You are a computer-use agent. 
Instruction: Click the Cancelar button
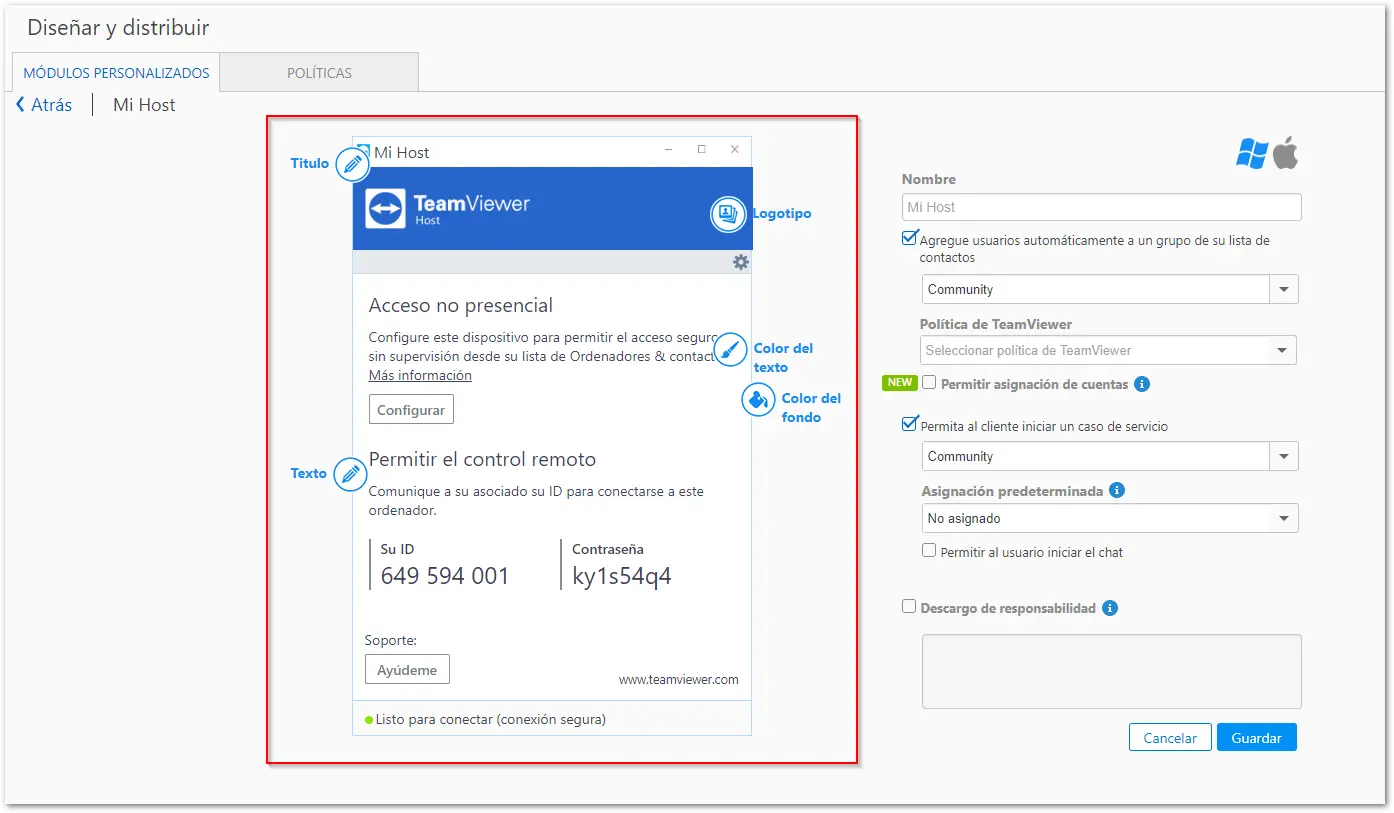coord(1170,738)
